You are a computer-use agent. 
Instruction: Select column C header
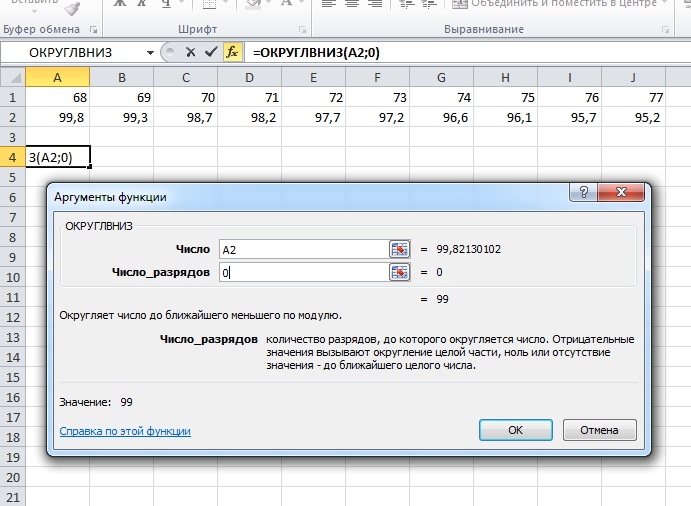186,78
